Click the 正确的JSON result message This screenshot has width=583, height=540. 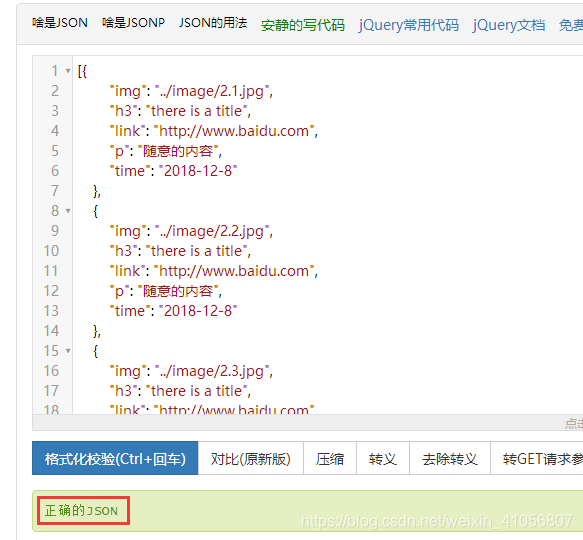click(x=81, y=511)
